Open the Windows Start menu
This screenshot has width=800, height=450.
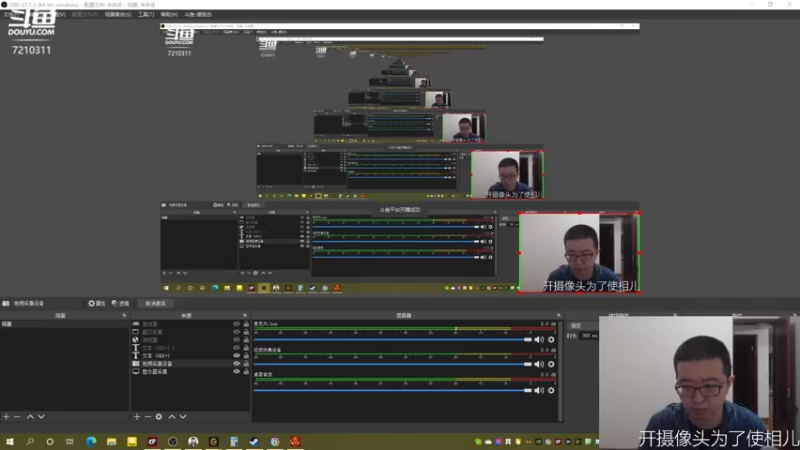[x=10, y=442]
